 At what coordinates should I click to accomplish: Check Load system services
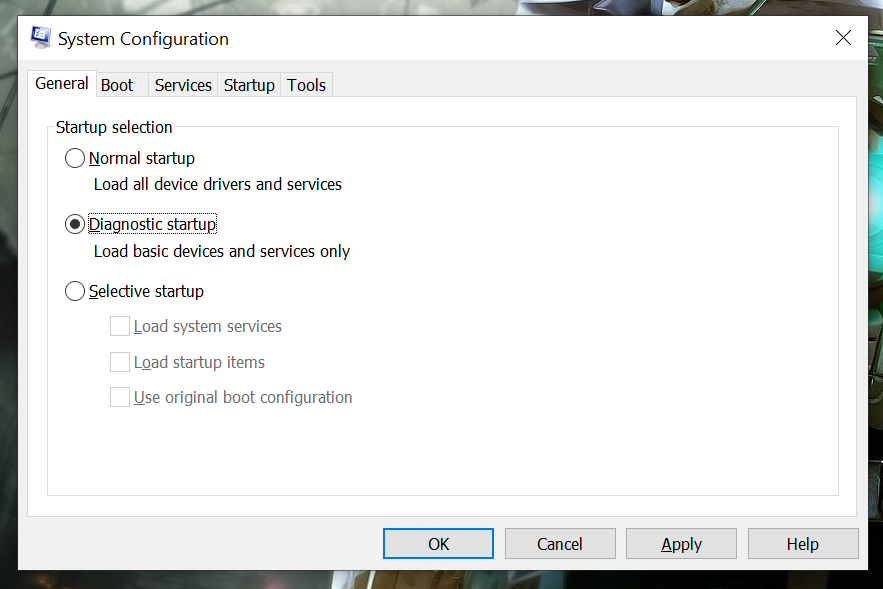(119, 325)
